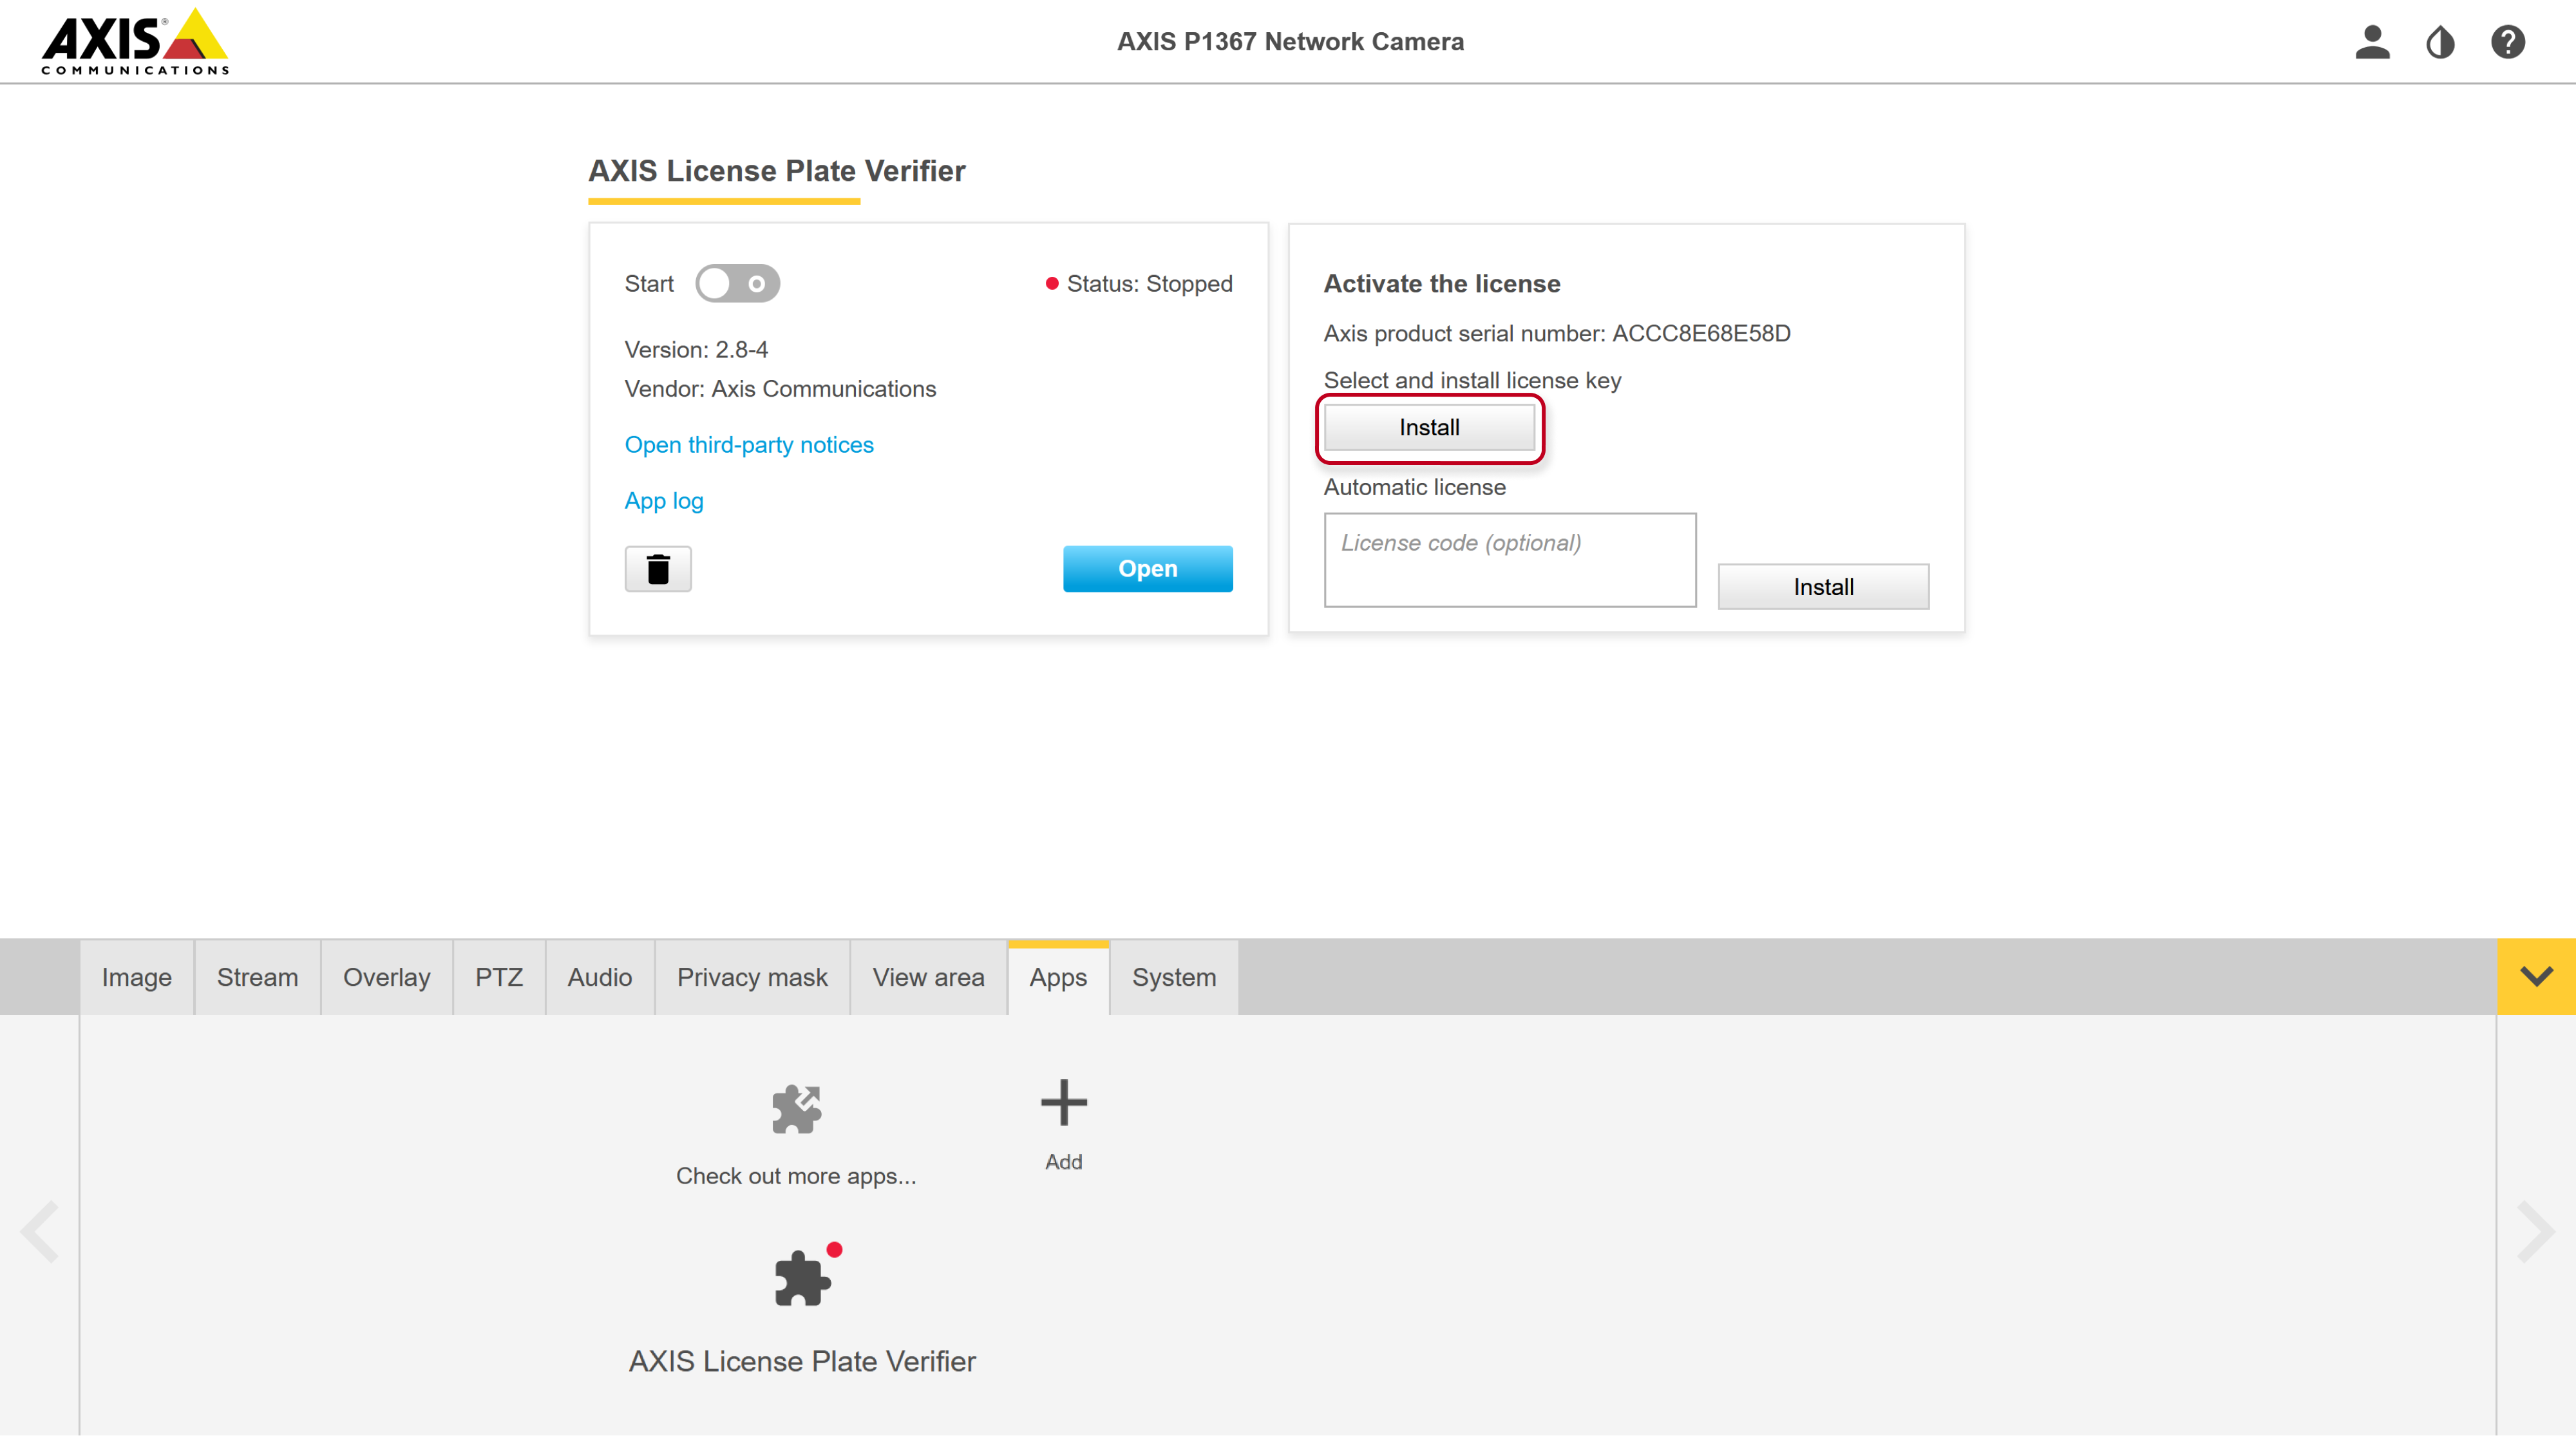Switch to the Privacy mask tab
The width and height of the screenshot is (2576, 1436).
752,977
